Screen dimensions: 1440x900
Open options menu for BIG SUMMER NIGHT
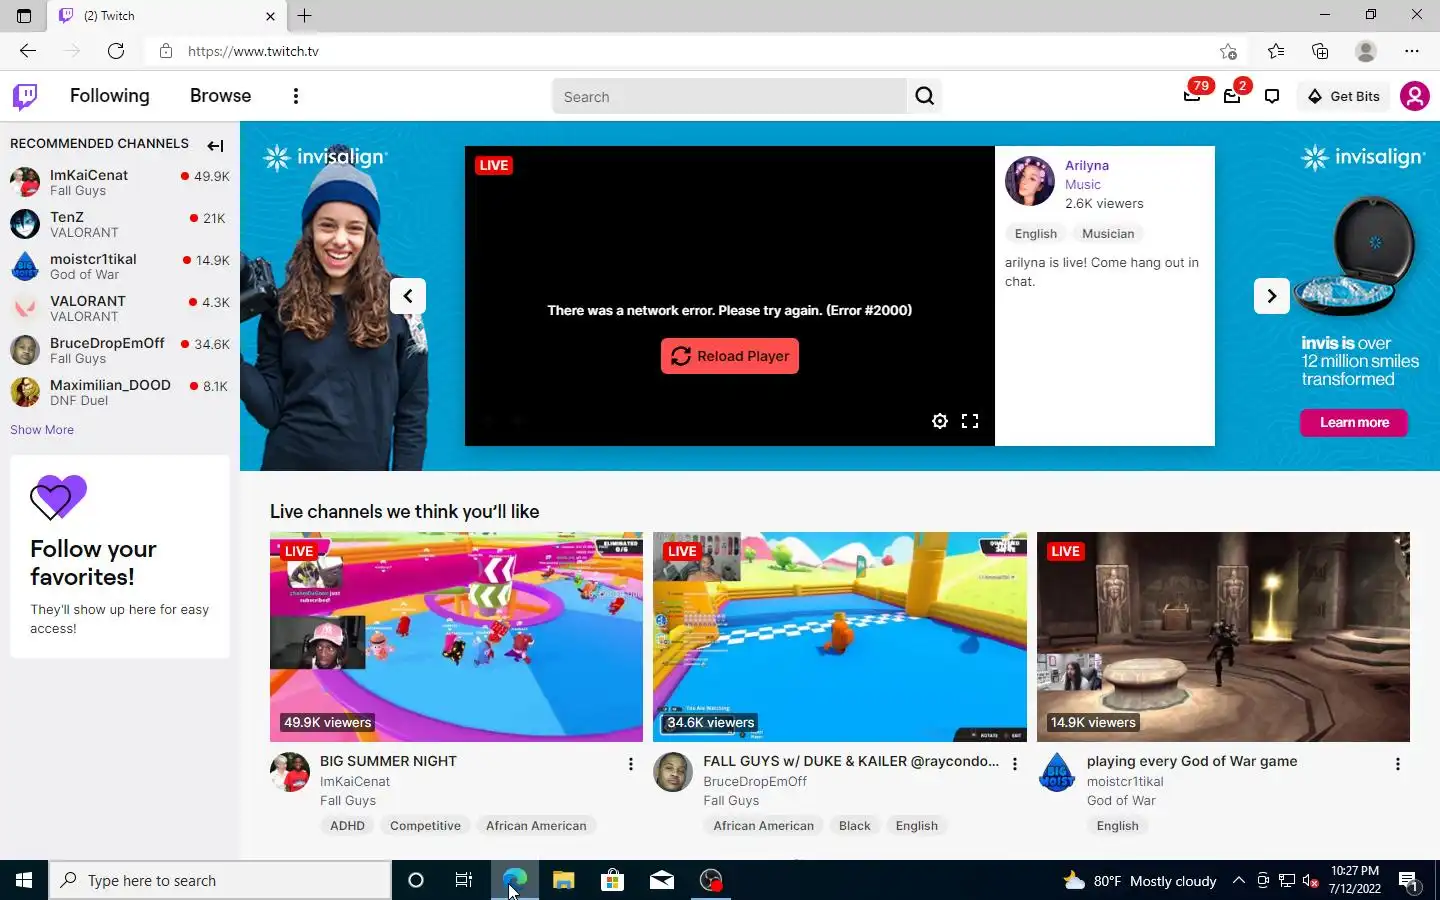(x=631, y=764)
